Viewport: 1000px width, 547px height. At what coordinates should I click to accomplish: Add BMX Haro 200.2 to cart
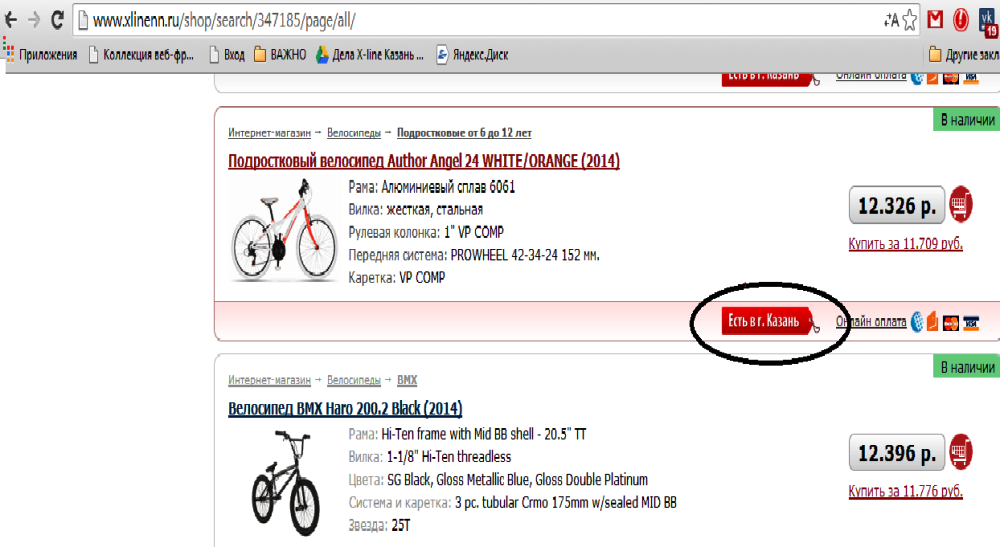coord(960,452)
